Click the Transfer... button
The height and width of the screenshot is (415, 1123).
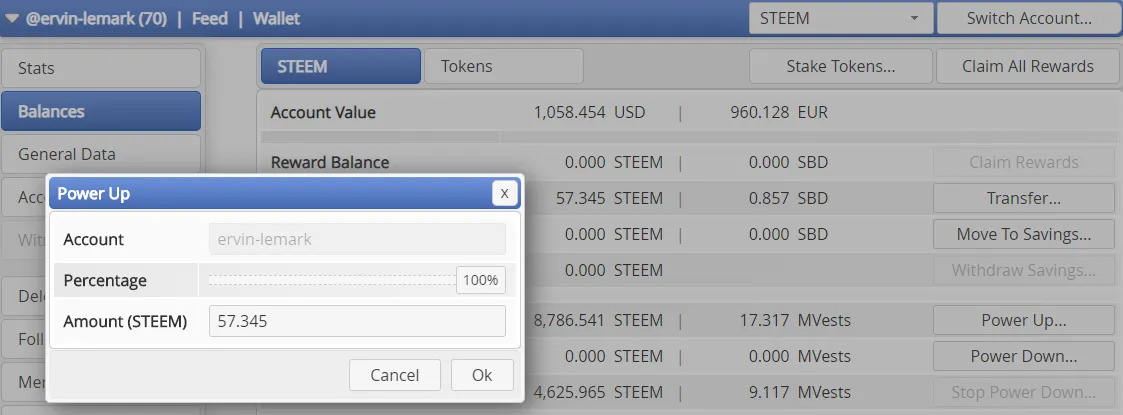1023,198
